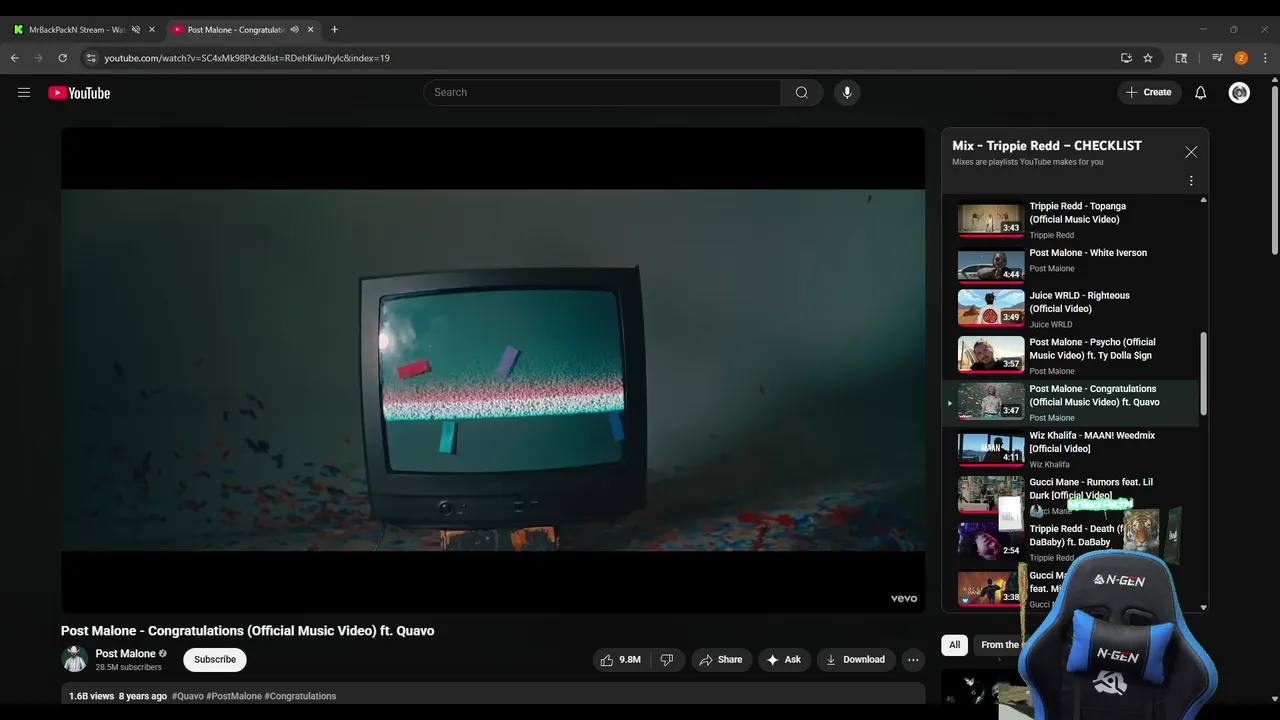Open the Wiz Khalifa MAAN! thumbnail
Image resolution: width=1280 pixels, height=720 pixels.
tap(991, 448)
